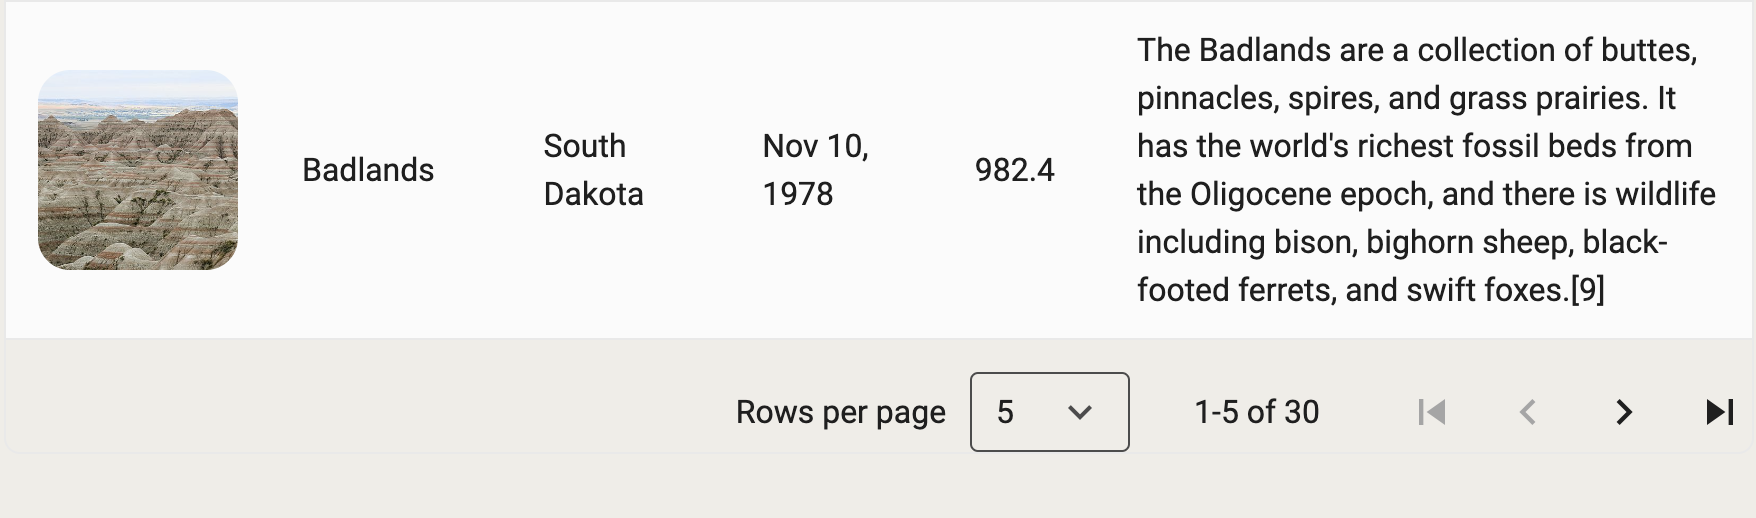Screen dimensions: 1756x518
Task: Open the [9] citation reference
Action: (1588, 290)
